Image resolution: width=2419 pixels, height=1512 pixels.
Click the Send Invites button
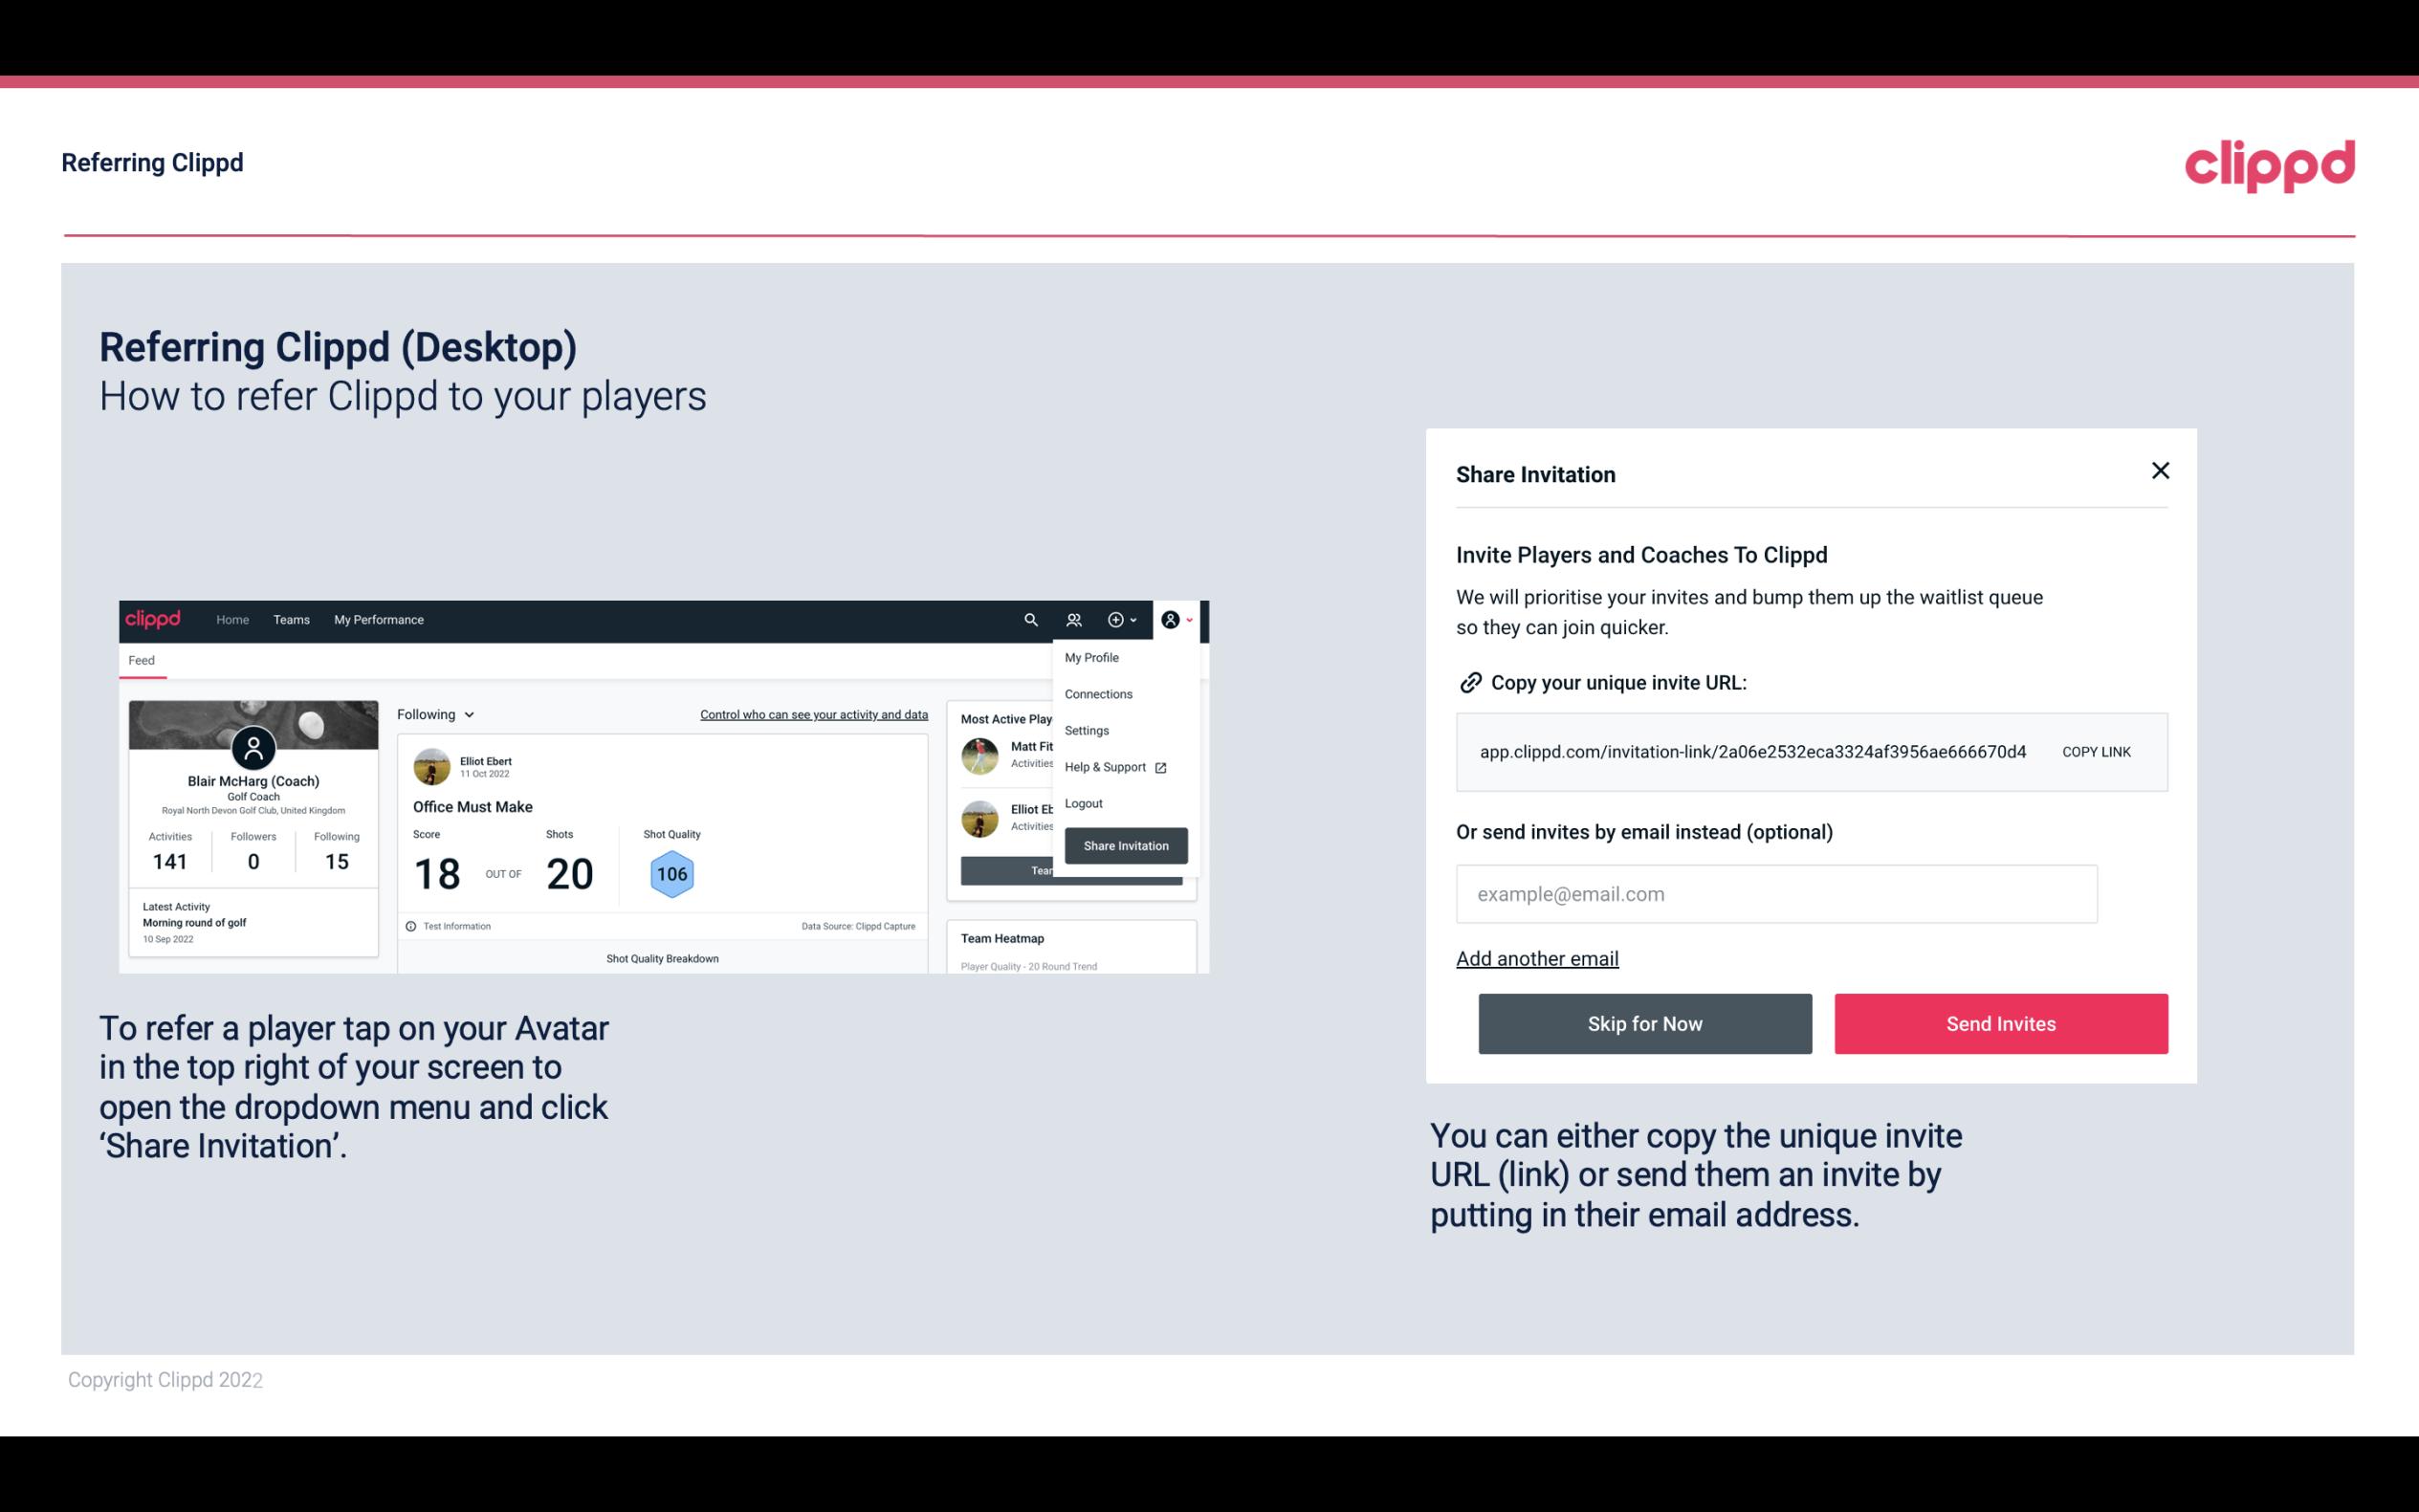click(1999, 1022)
